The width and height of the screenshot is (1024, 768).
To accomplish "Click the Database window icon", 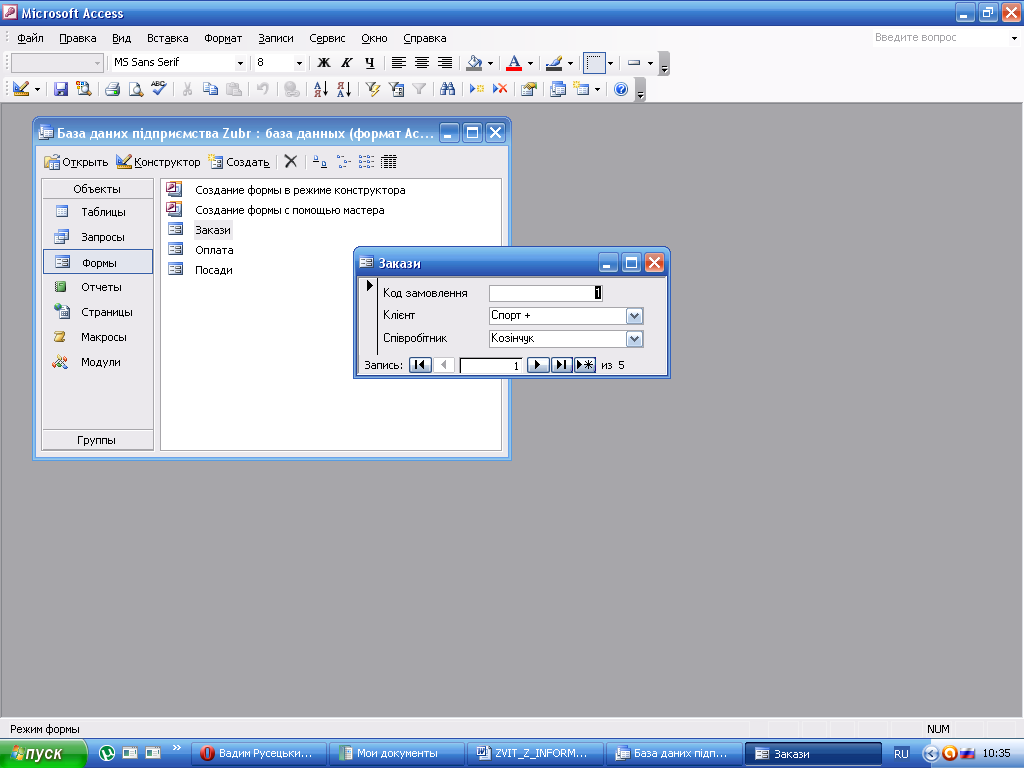I will pos(558,89).
